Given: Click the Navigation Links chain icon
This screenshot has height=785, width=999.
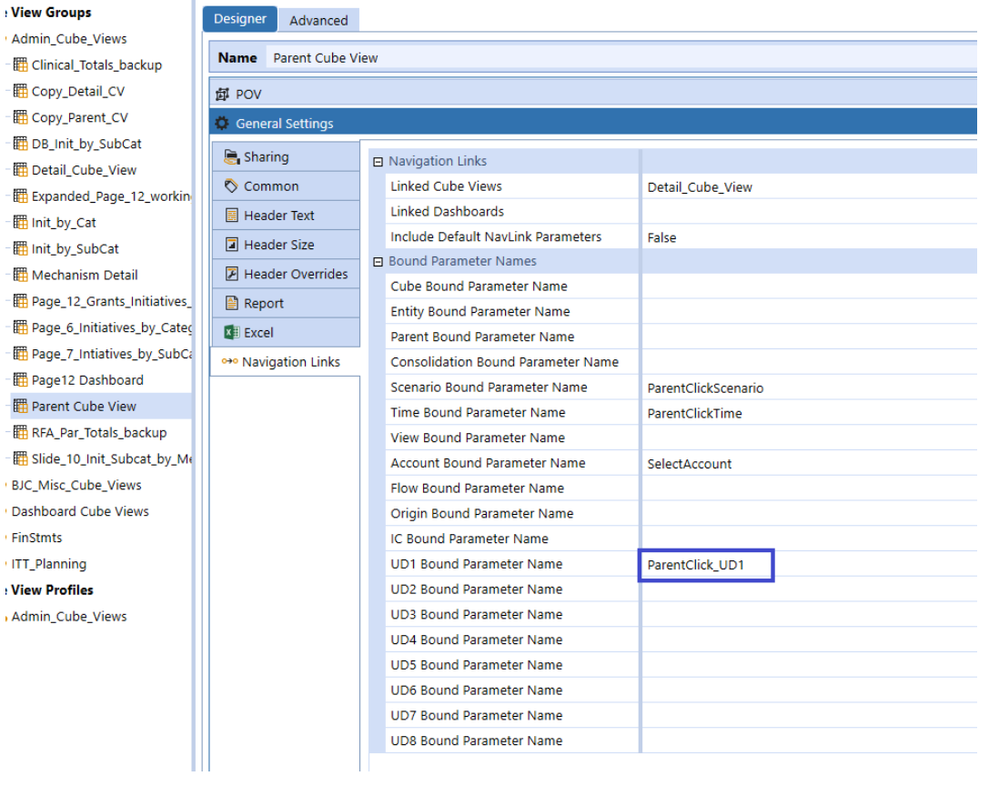Looking at the screenshot, I should point(229,361).
